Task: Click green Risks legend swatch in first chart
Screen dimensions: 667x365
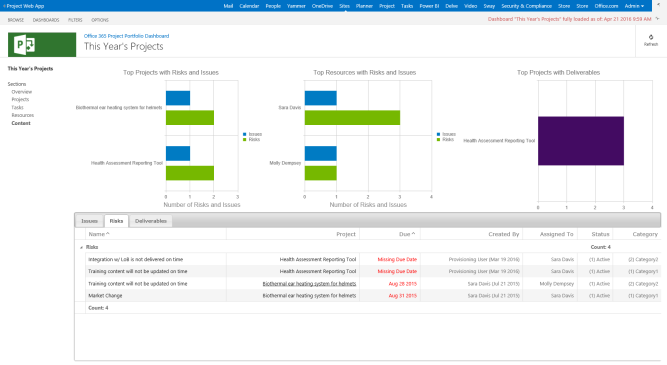Action: pyautogui.click(x=245, y=140)
